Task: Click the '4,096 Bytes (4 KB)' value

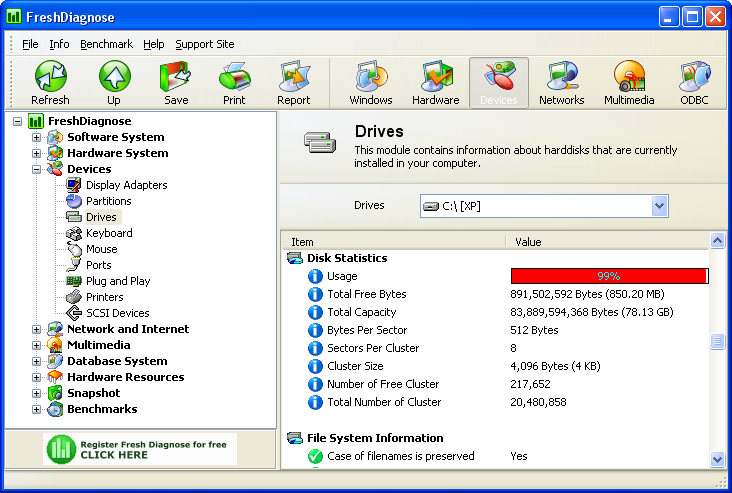Action: click(555, 366)
